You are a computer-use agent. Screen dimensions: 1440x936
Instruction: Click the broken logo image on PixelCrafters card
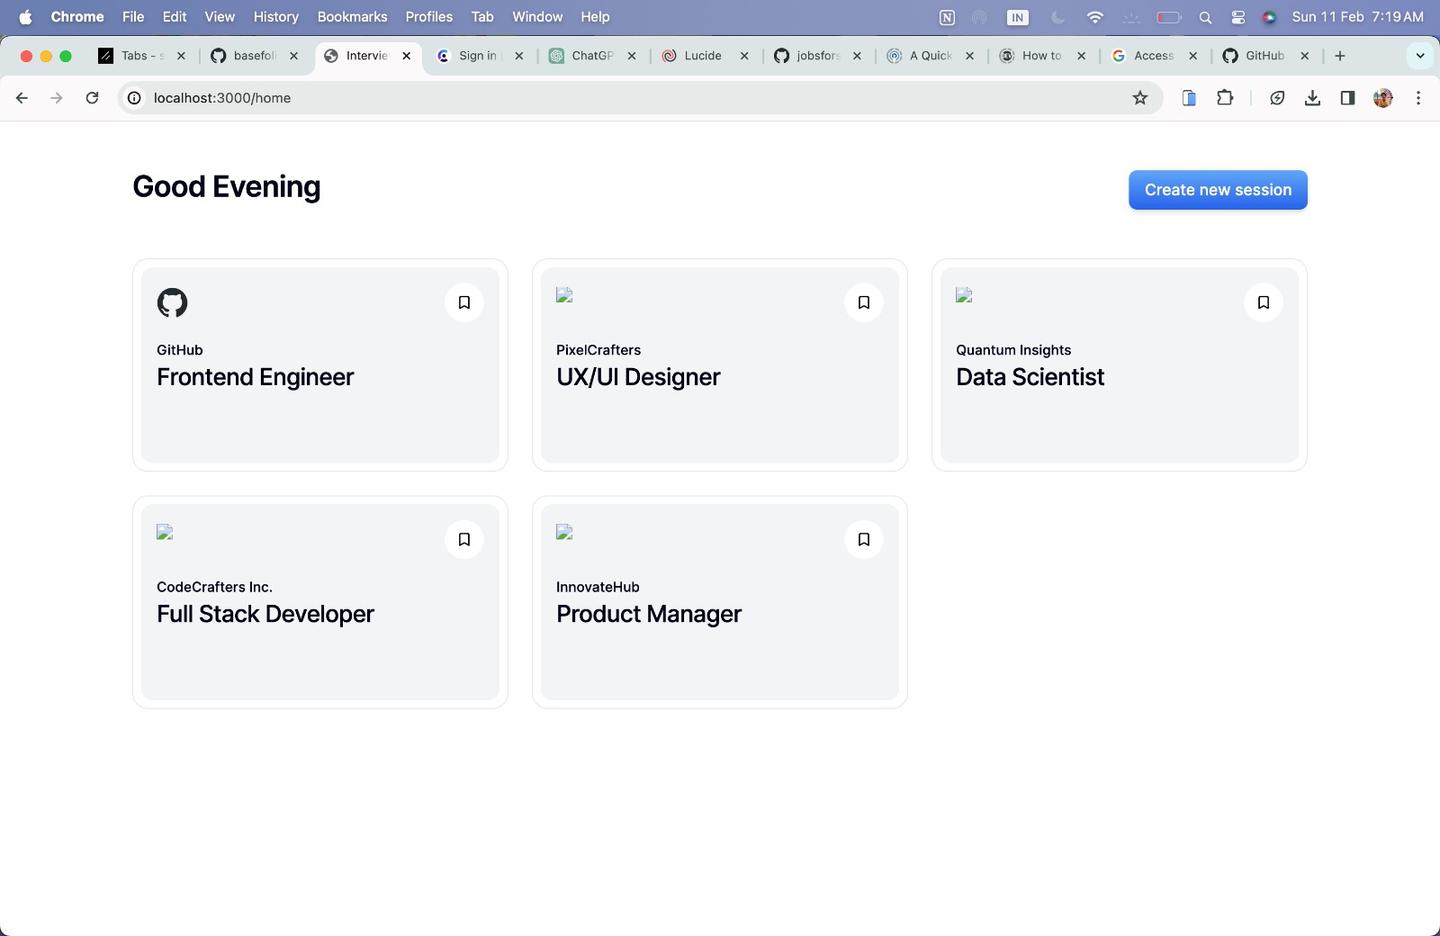pyautogui.click(x=564, y=295)
